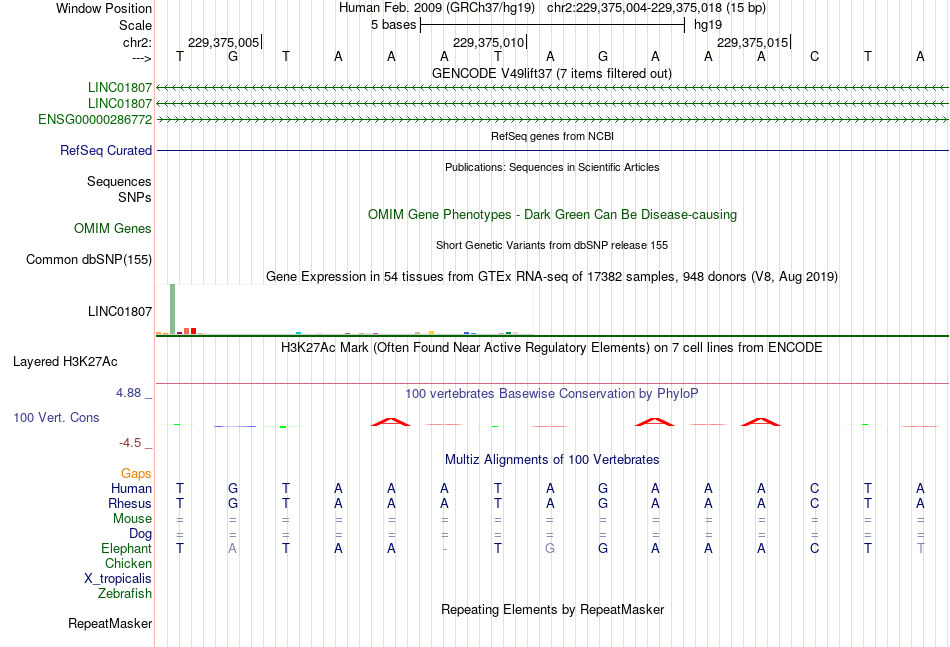950x647 pixels.
Task: Click Repeating Elements by RepeatMasker title
Action: 553,609
